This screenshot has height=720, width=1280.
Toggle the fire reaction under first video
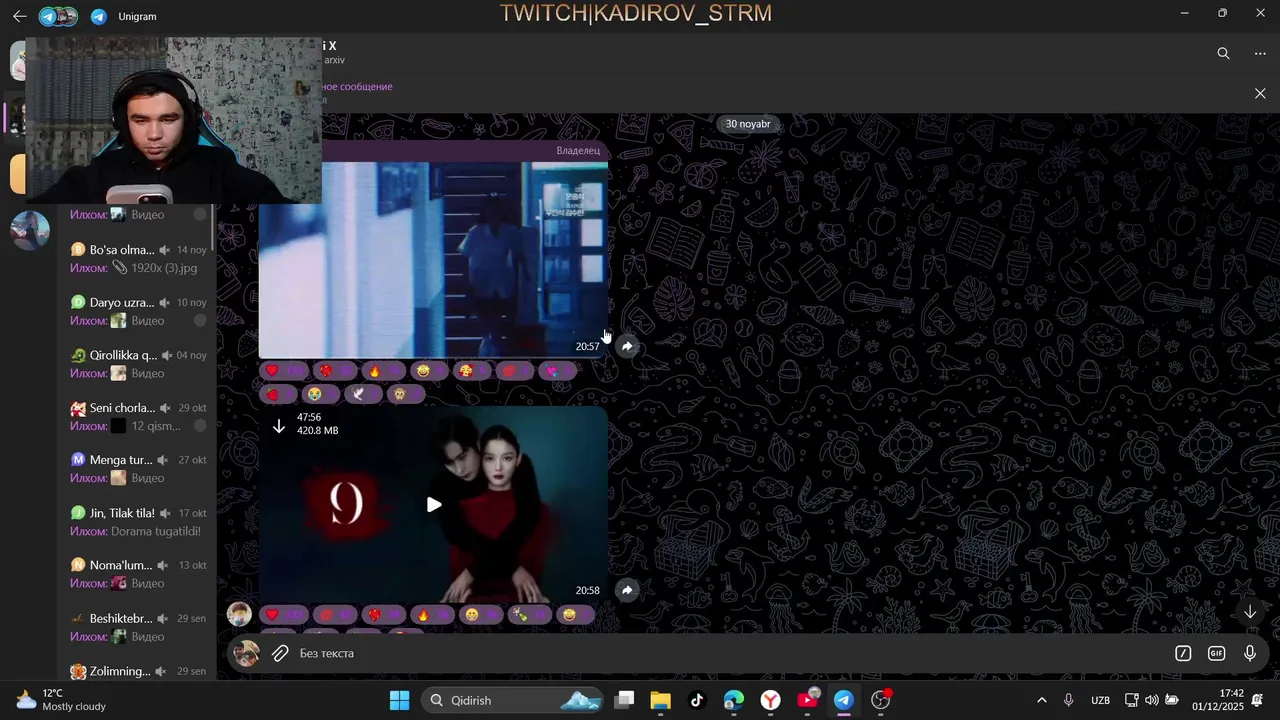coord(386,371)
